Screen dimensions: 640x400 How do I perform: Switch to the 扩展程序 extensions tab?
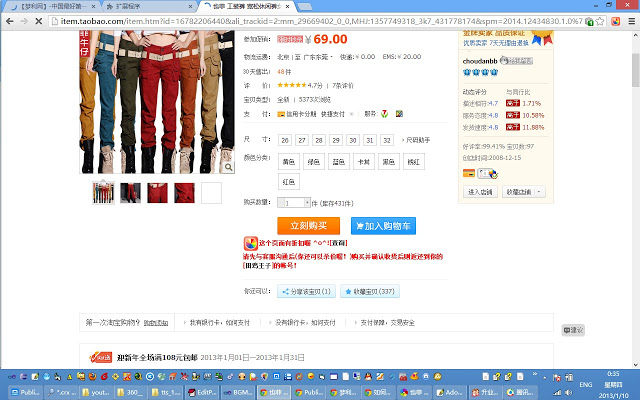(x=149, y=7)
